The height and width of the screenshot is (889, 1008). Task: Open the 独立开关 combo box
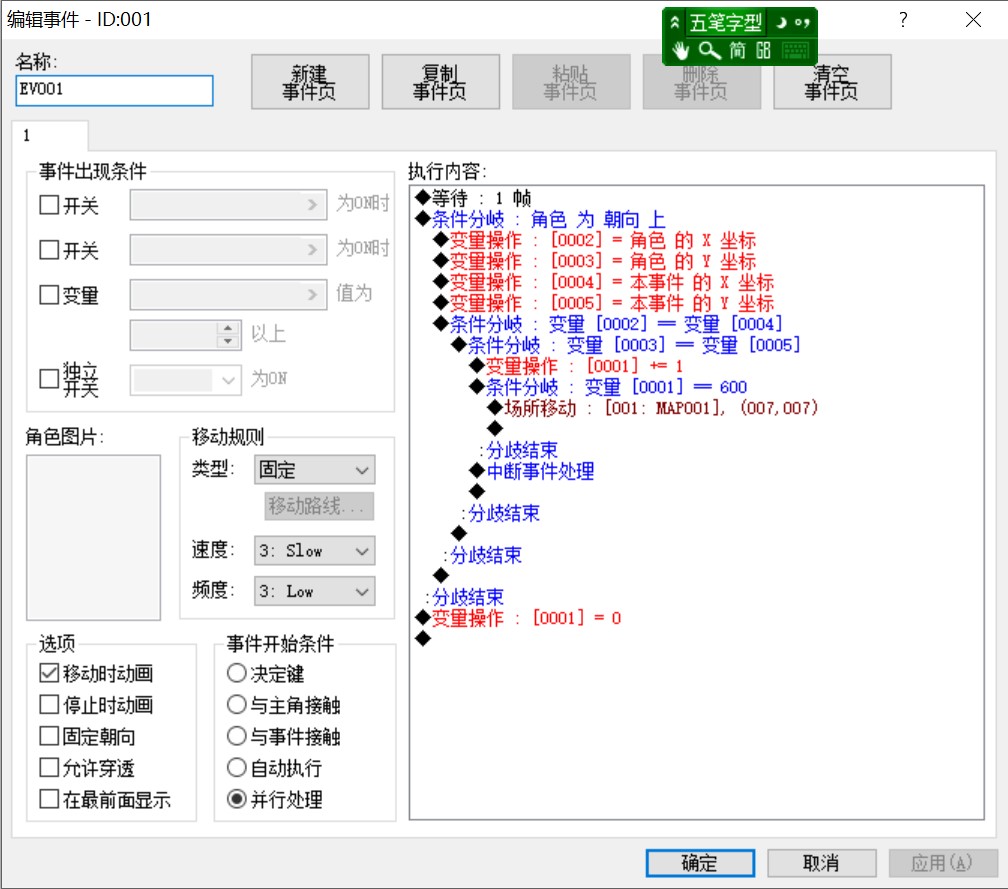pos(186,380)
